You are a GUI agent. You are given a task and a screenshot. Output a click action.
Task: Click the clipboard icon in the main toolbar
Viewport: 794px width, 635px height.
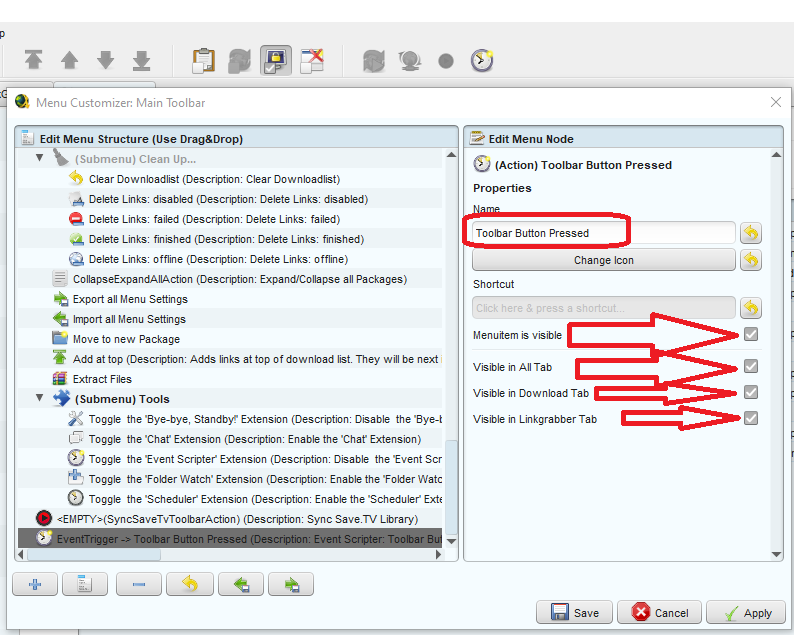(204, 60)
